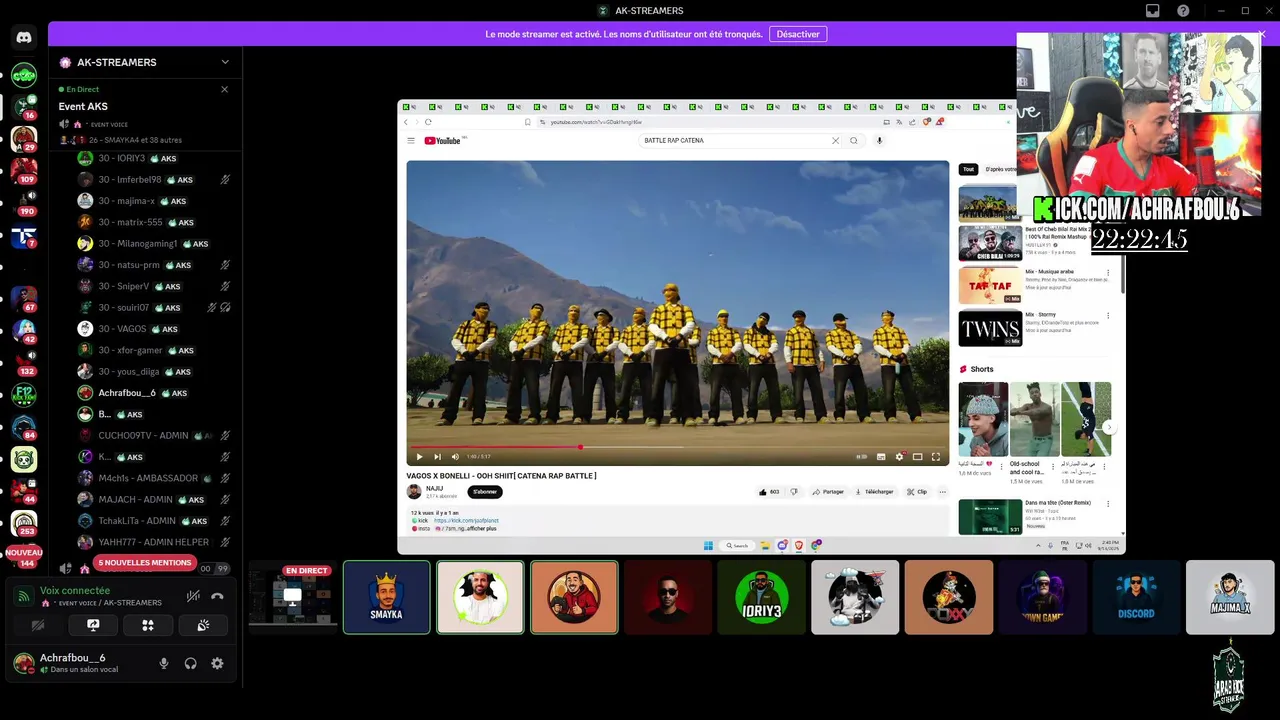
Task: Open YouTube hamburger guide menu
Action: [410, 141]
